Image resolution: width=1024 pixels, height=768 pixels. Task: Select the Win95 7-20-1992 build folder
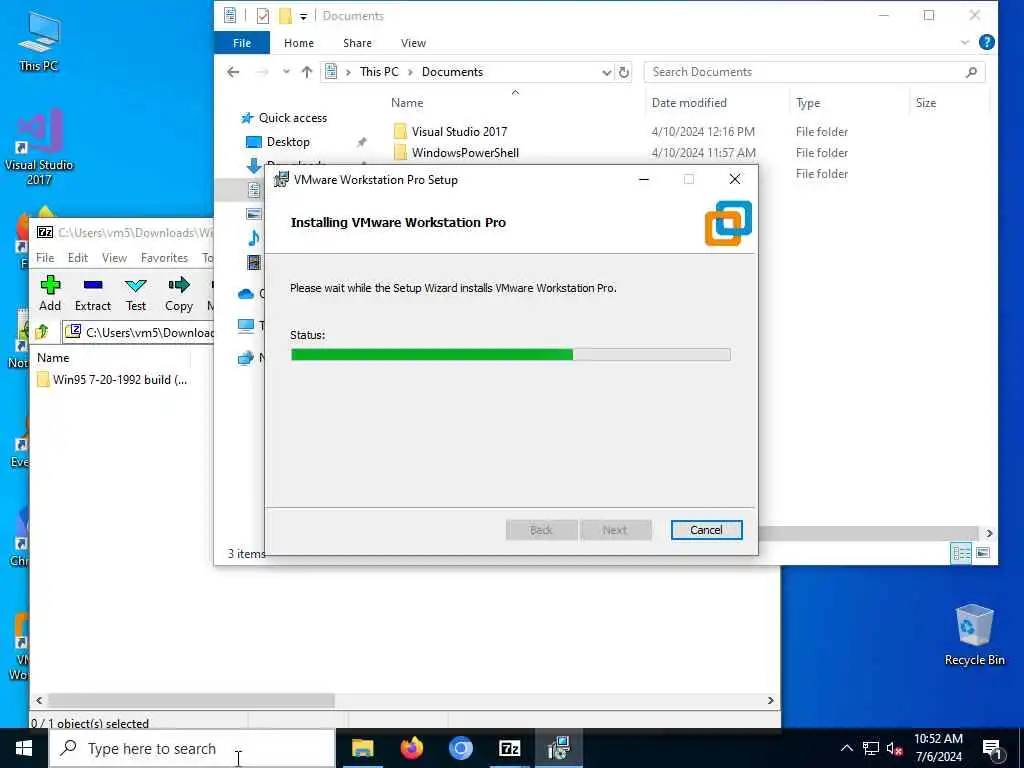(112, 379)
